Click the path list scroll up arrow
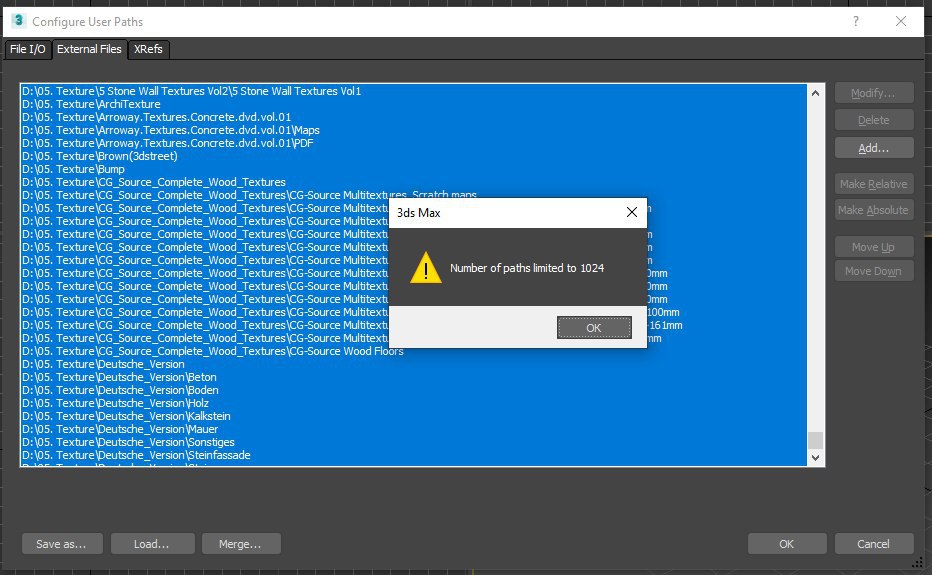The image size is (932, 575). pos(816,93)
